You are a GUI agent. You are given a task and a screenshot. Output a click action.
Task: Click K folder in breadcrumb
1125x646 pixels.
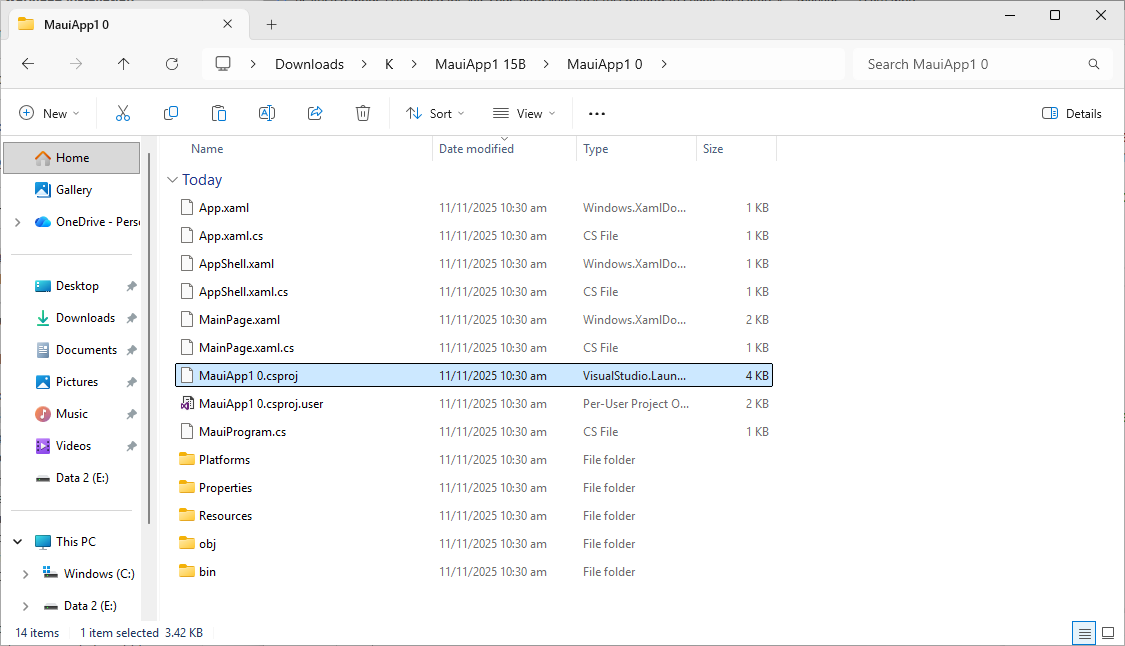(389, 64)
